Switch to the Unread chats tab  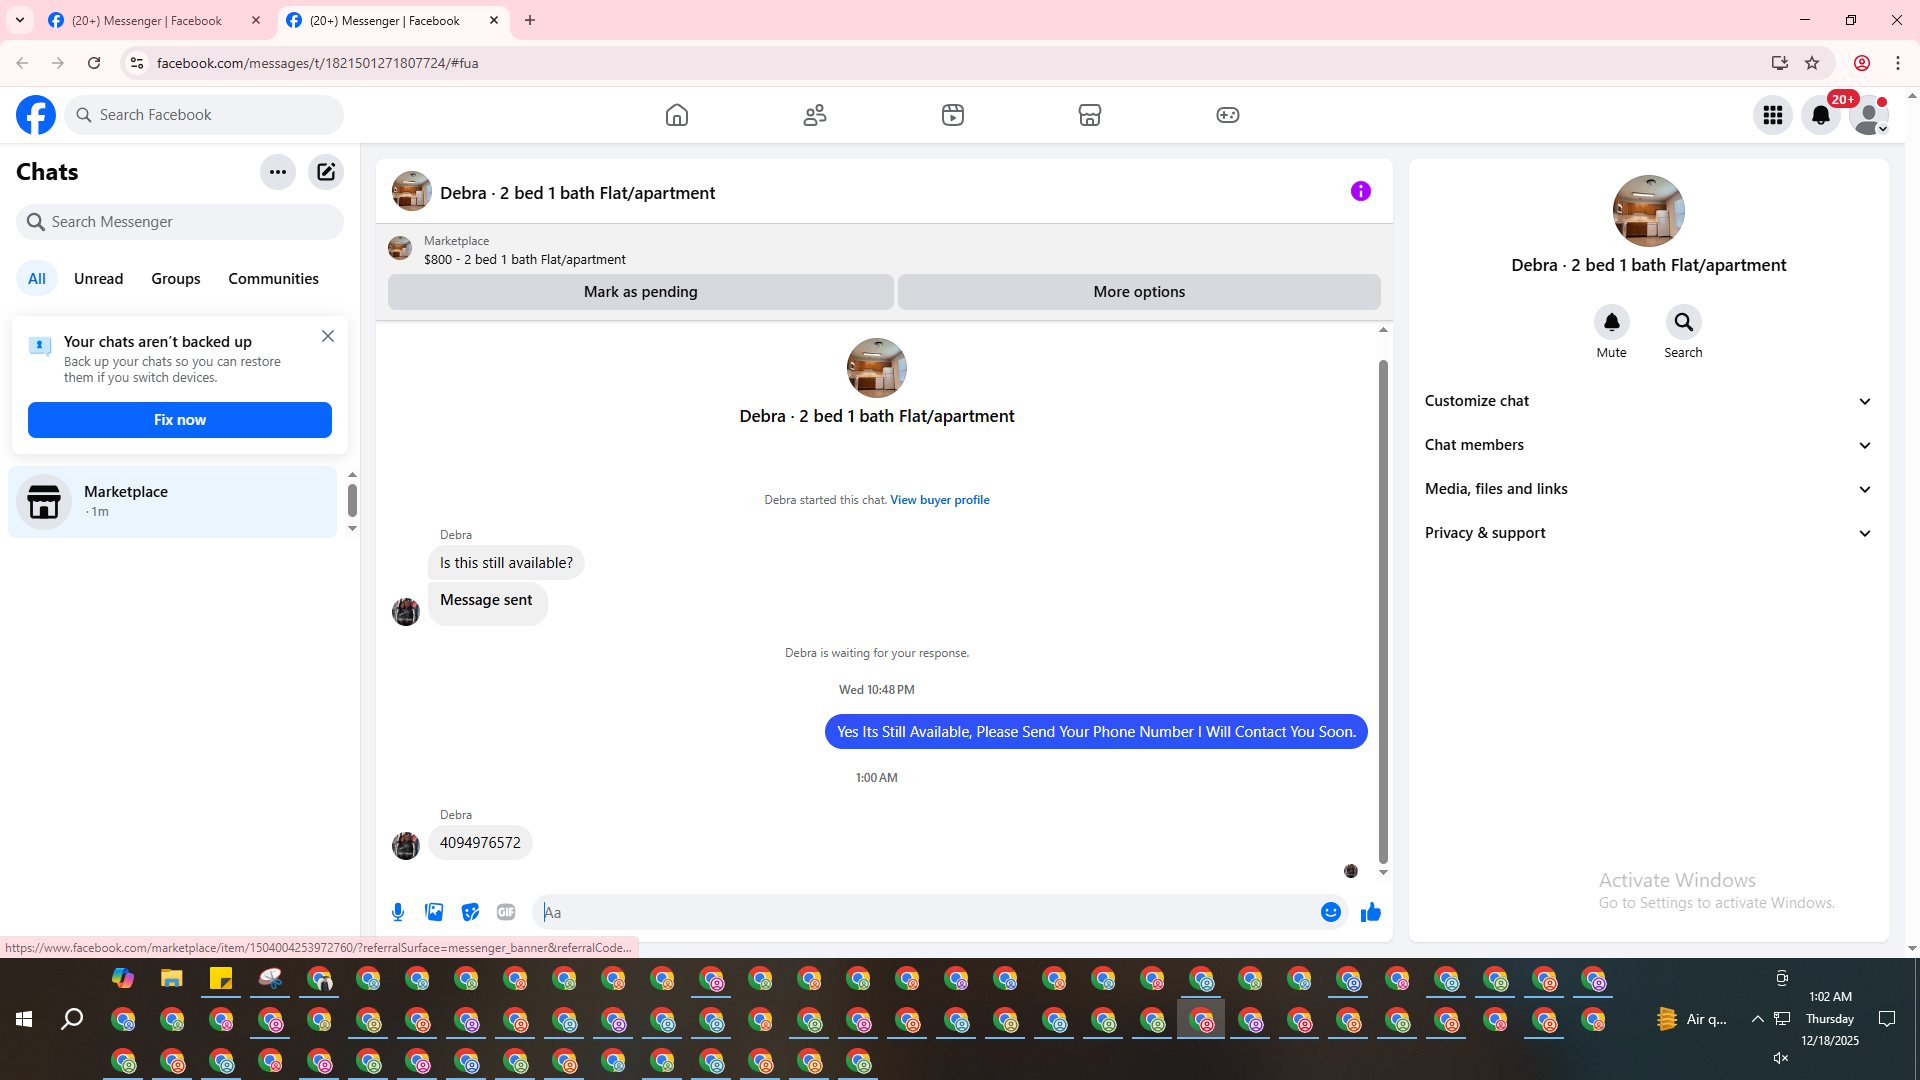pos(98,279)
